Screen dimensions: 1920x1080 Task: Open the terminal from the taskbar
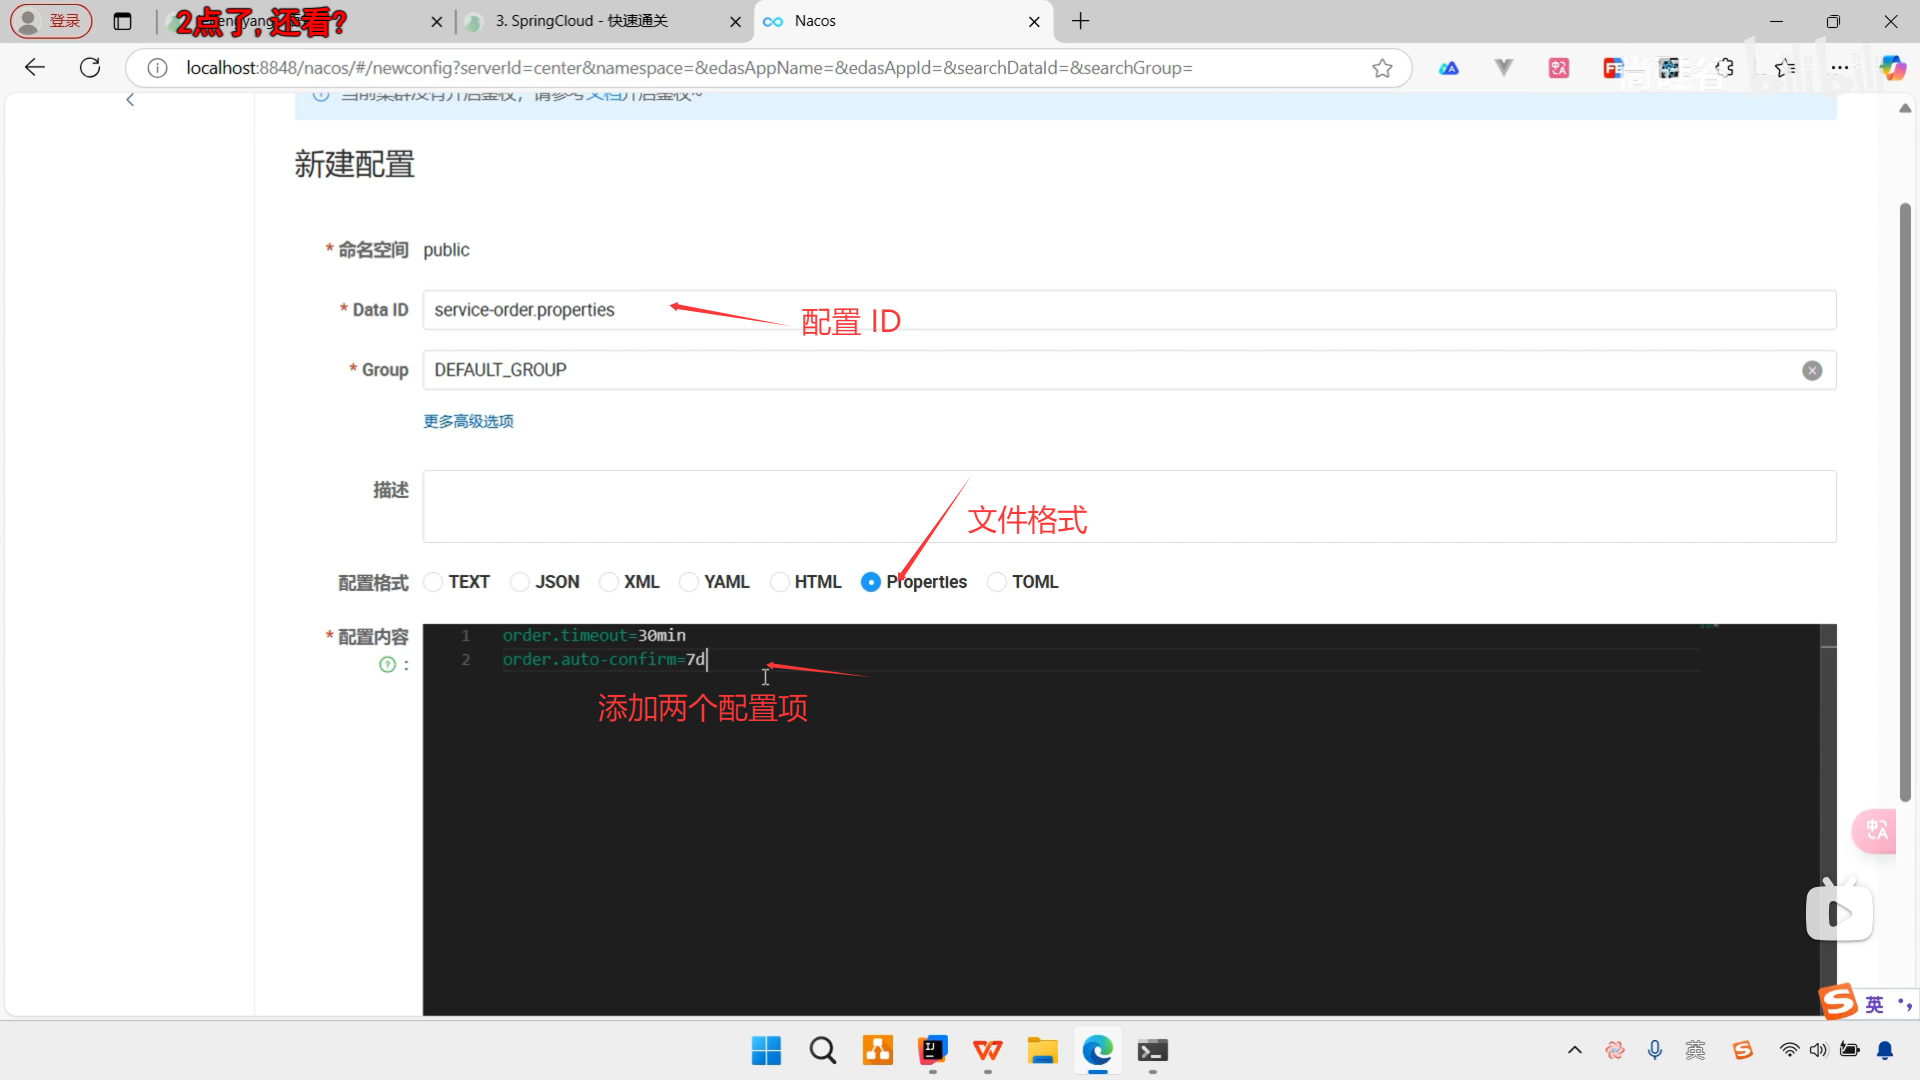1152,1051
